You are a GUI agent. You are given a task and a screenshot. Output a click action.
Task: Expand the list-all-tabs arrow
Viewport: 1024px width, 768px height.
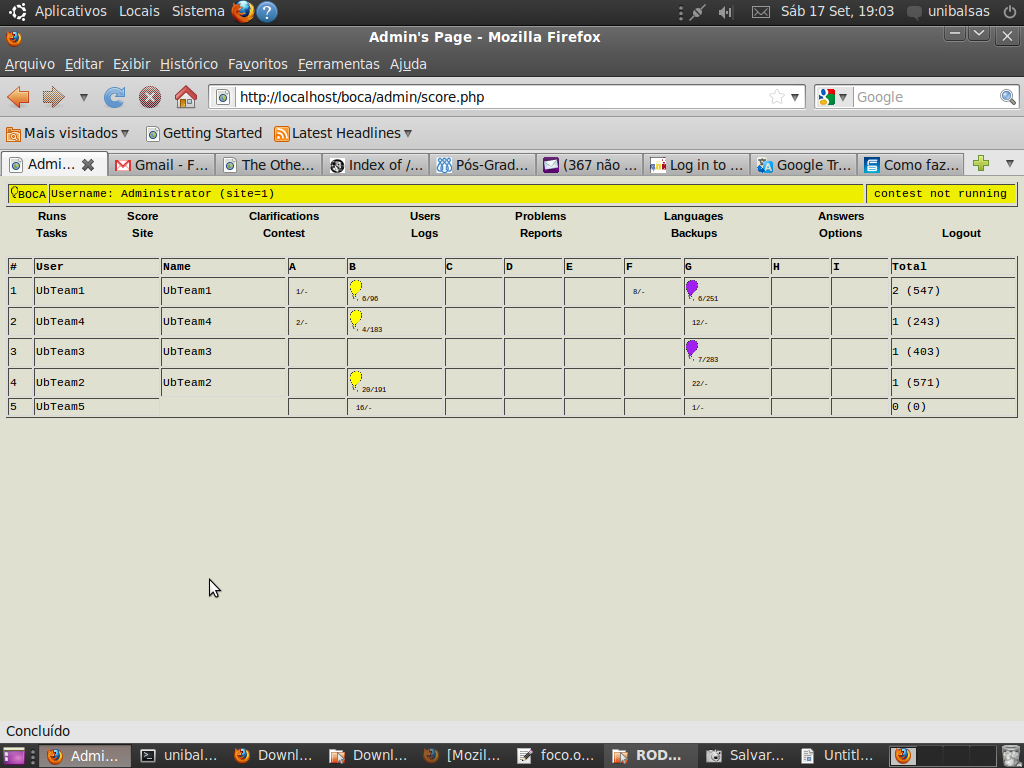[1009, 164]
